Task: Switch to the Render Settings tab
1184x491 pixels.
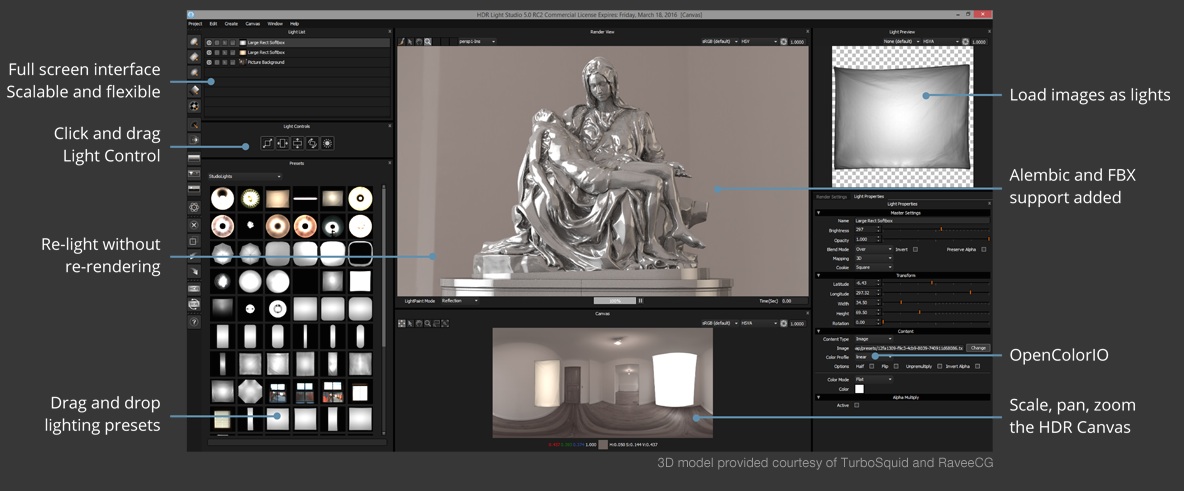Action: pyautogui.click(x=829, y=196)
